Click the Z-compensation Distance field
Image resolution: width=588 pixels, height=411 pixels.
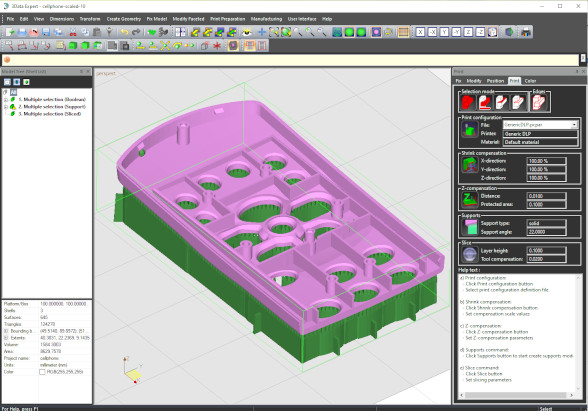point(546,196)
